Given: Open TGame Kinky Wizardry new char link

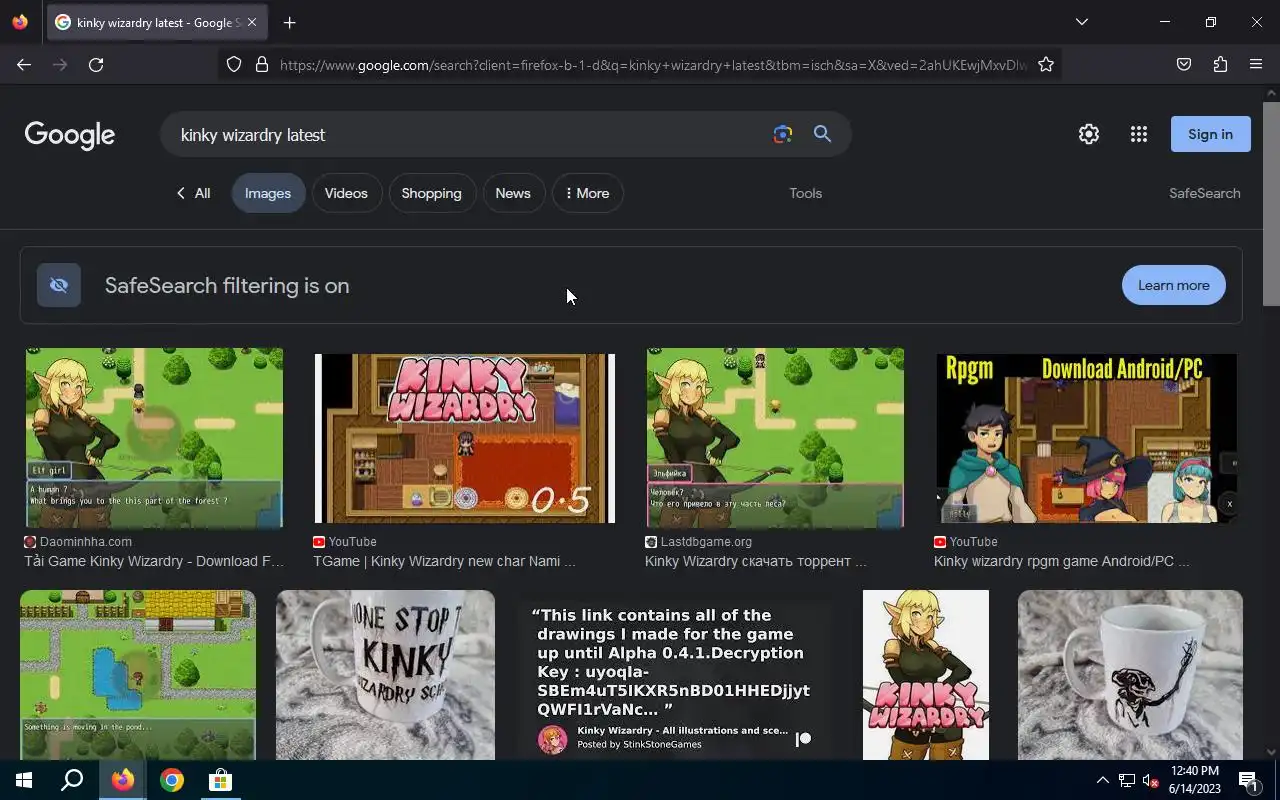Looking at the screenshot, I should [444, 561].
